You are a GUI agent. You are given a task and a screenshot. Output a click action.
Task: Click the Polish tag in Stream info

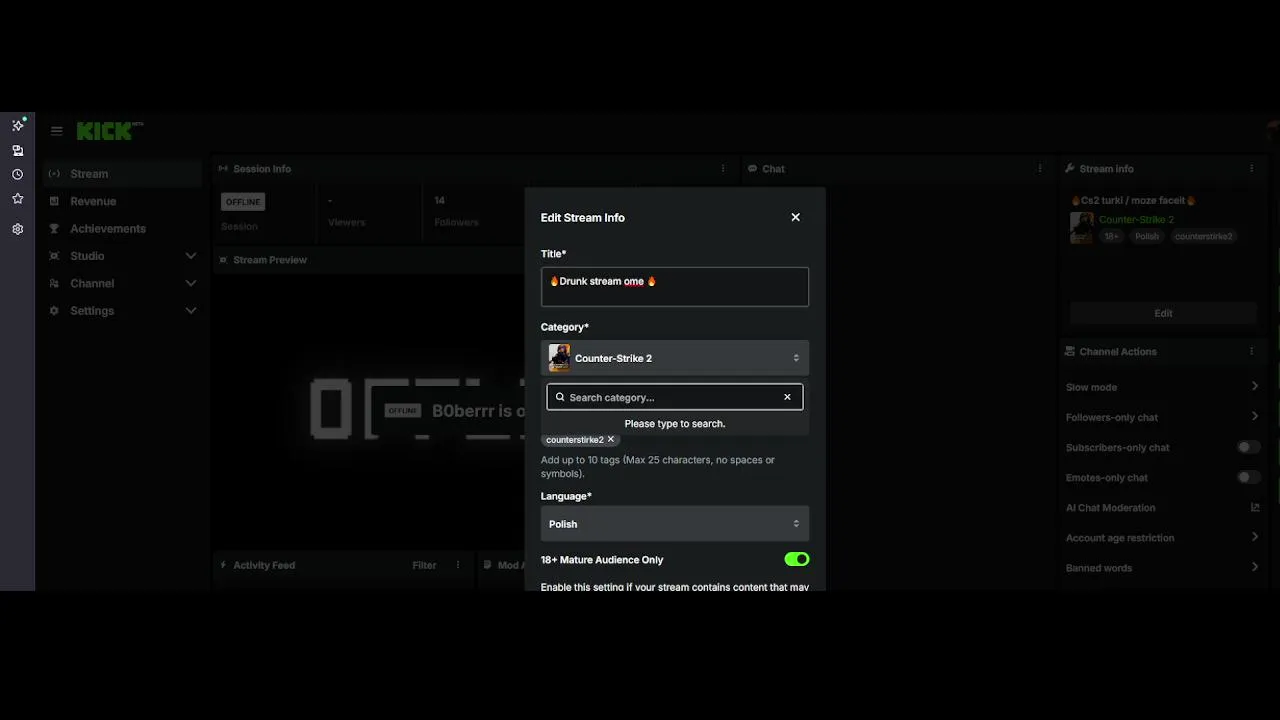click(1147, 237)
